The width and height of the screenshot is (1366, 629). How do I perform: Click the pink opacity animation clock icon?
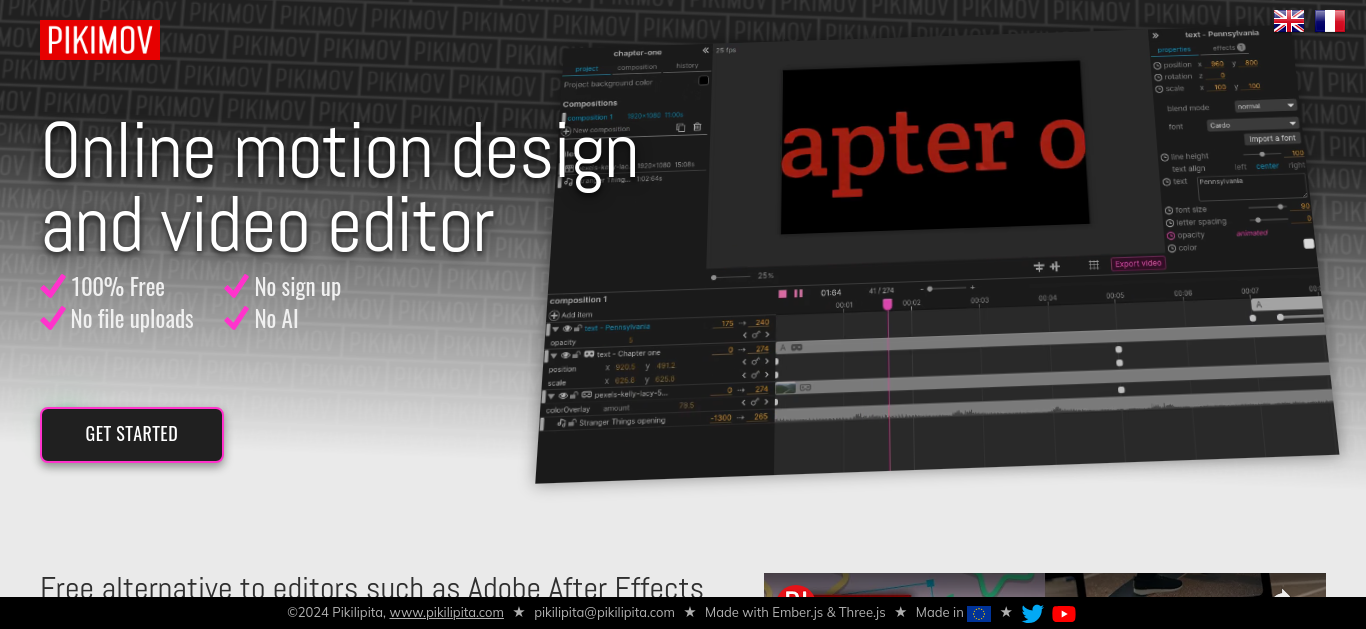tap(1171, 235)
